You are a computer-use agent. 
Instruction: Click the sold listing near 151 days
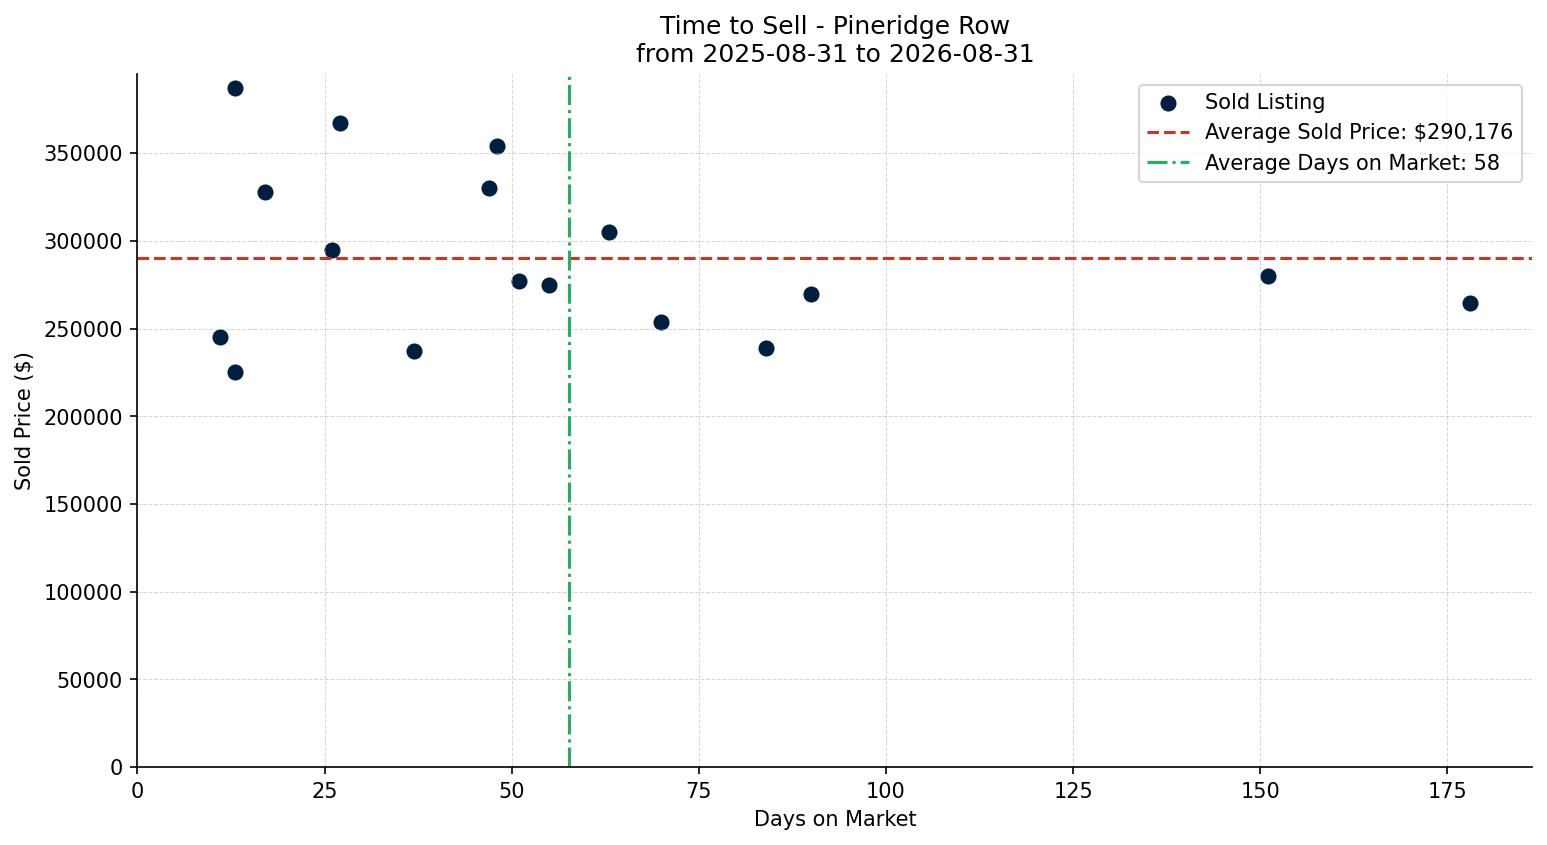click(x=1268, y=276)
